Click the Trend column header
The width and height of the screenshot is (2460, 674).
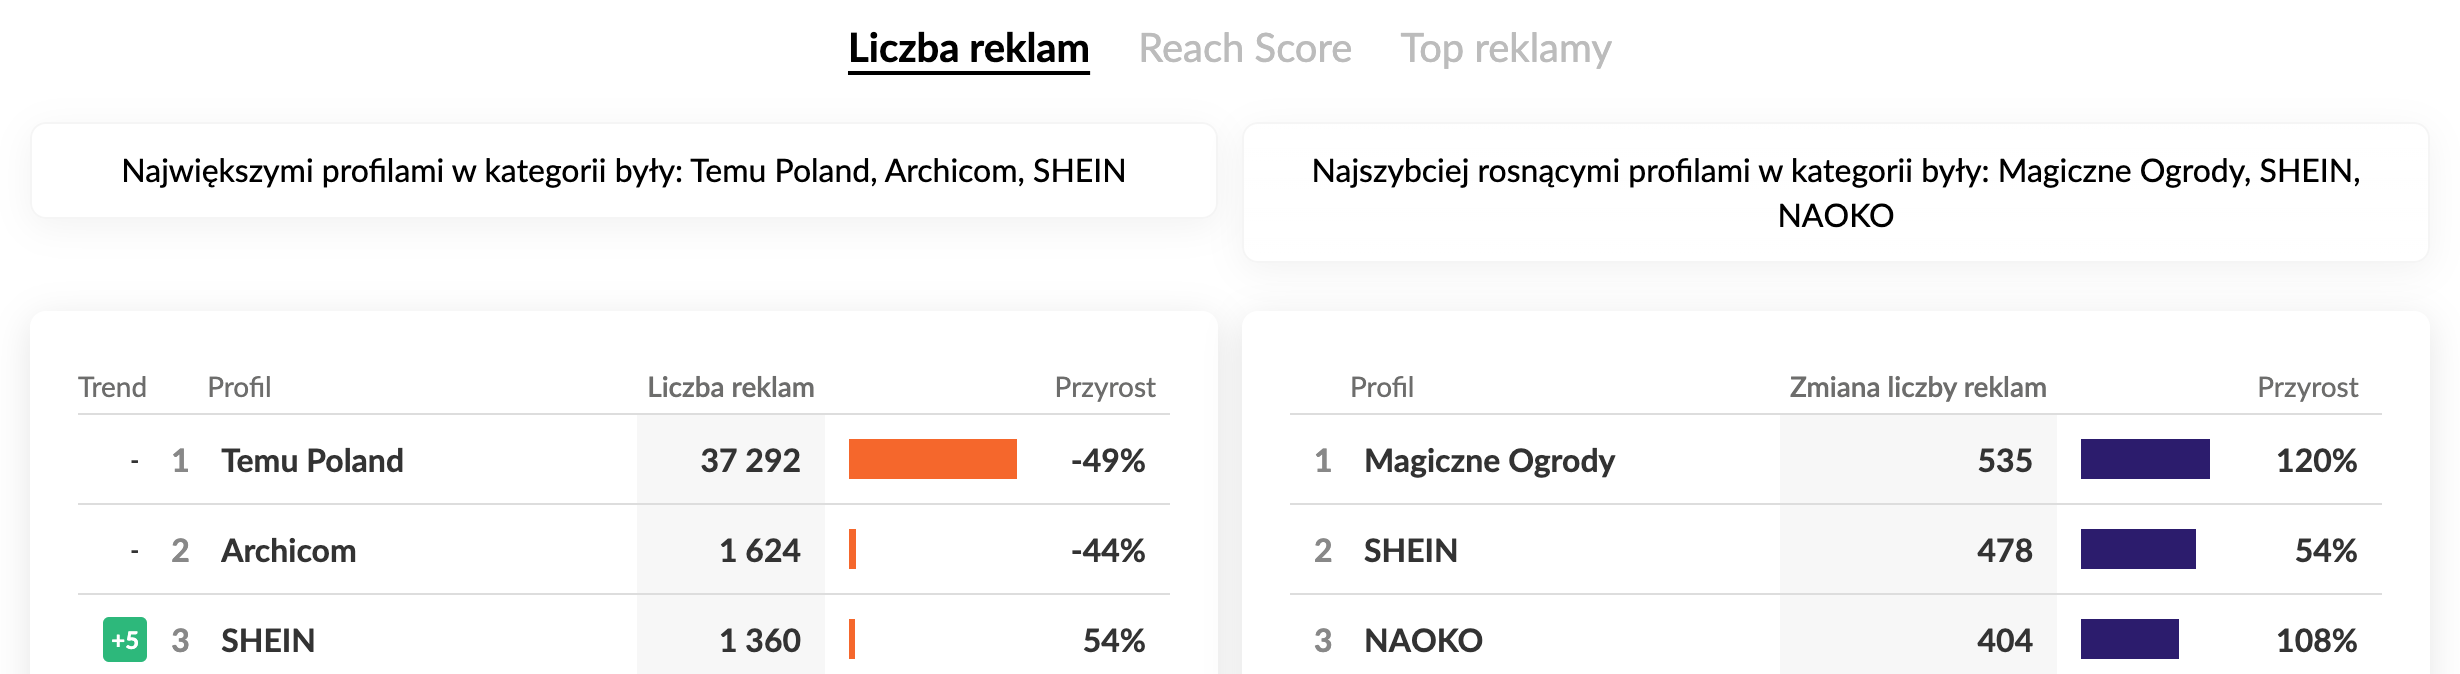coord(112,387)
